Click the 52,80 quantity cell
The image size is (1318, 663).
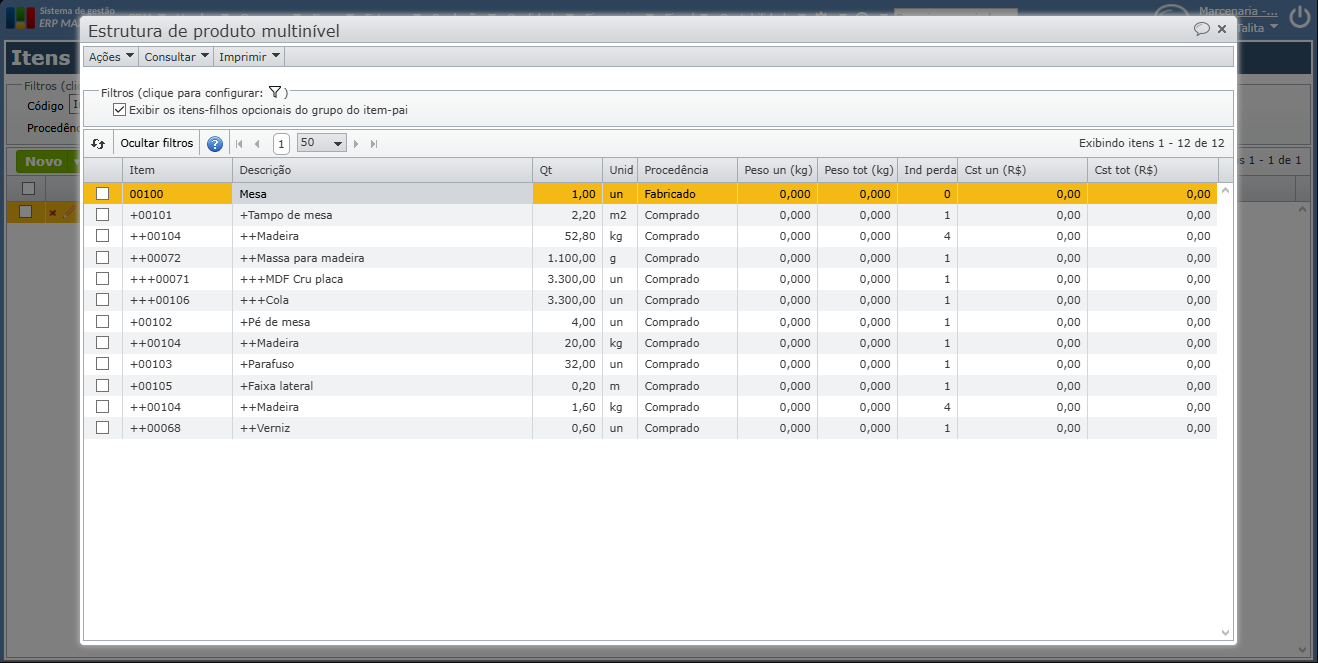coord(567,236)
